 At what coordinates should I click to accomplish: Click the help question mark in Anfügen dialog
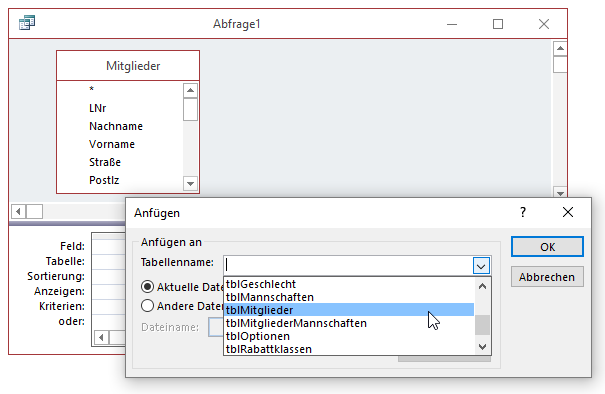click(x=523, y=212)
